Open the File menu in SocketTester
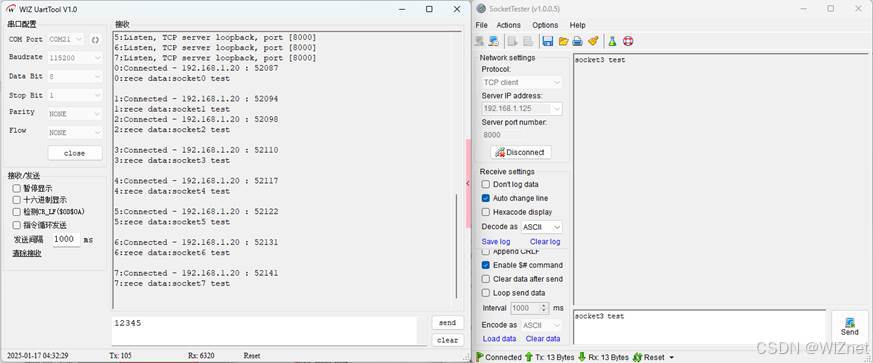 pos(482,25)
